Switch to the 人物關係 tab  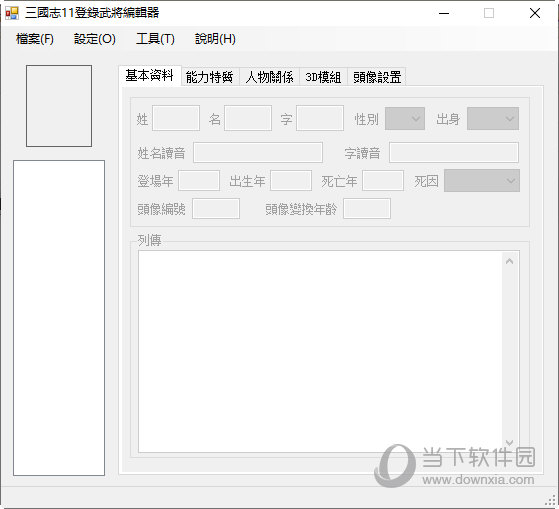point(270,77)
